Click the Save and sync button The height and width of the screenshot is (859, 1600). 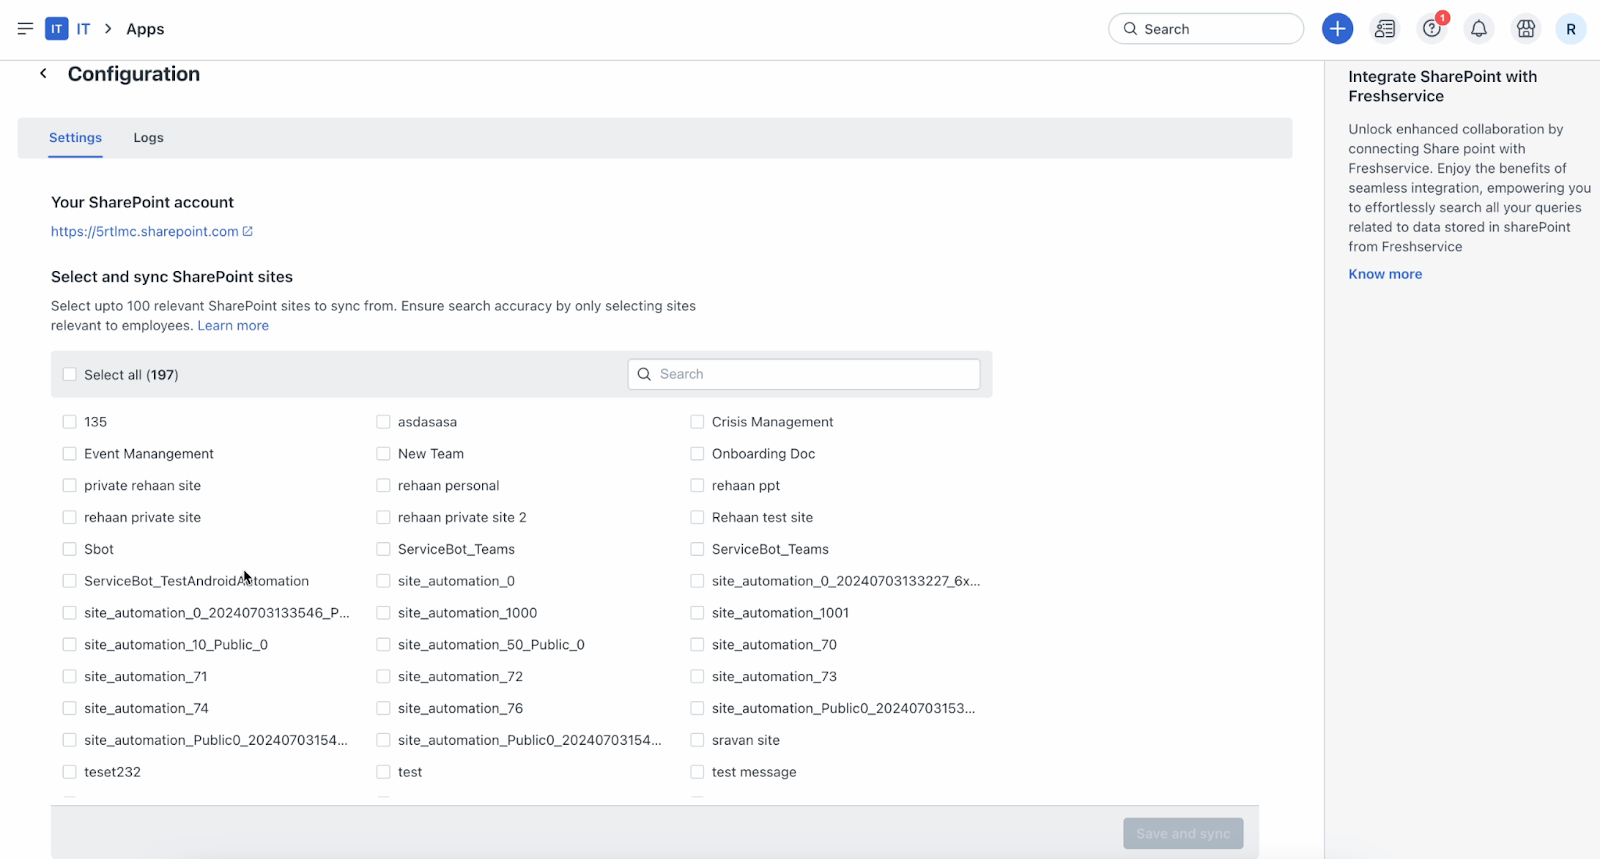pos(1183,833)
